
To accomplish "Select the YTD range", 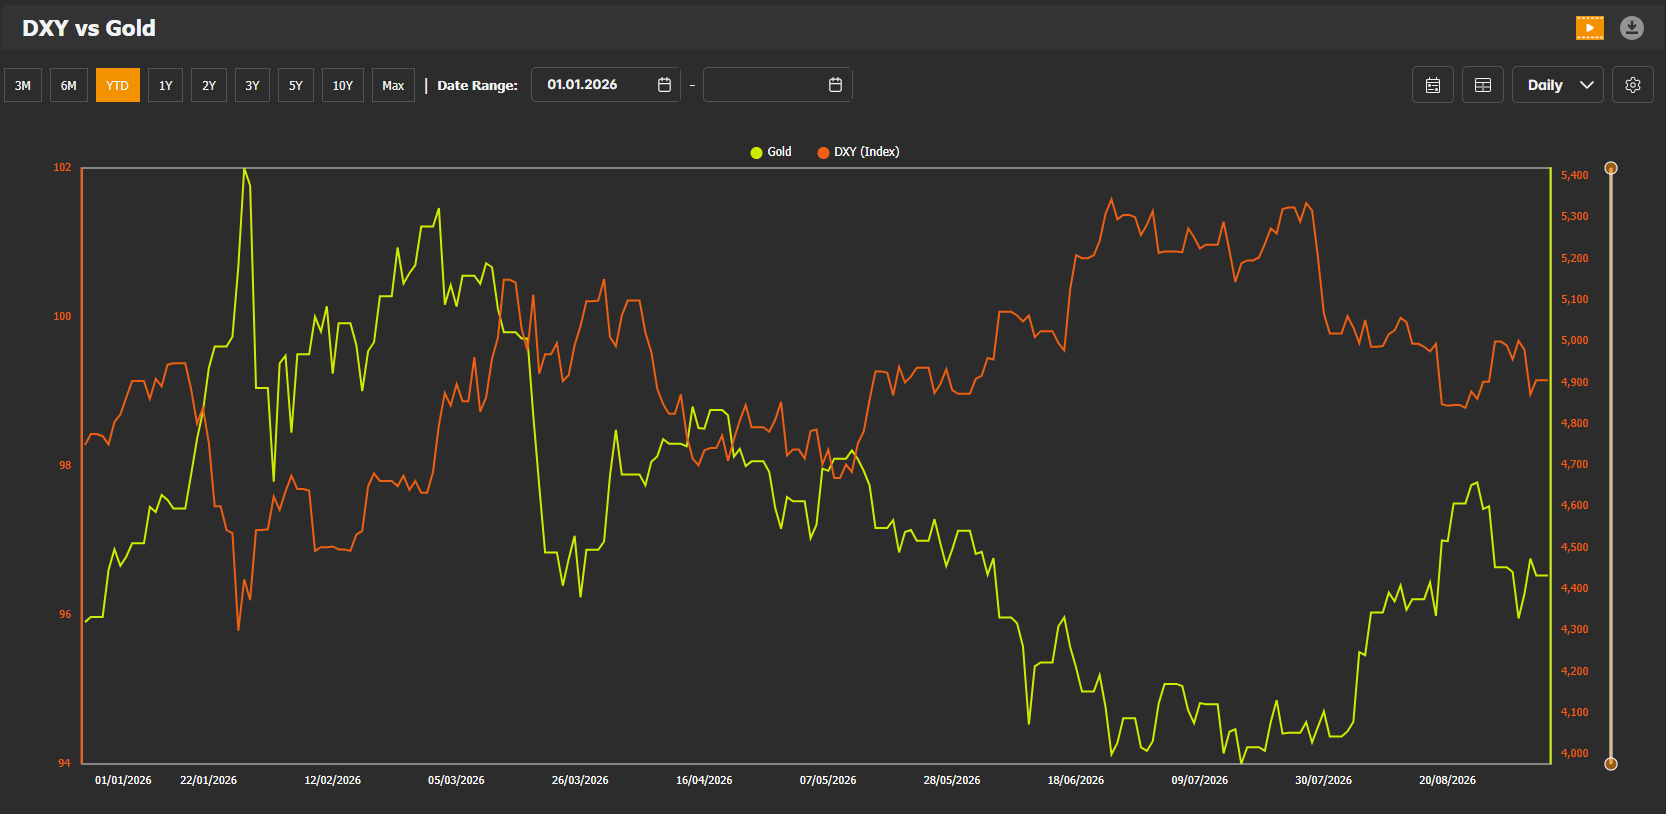I will tap(118, 85).
